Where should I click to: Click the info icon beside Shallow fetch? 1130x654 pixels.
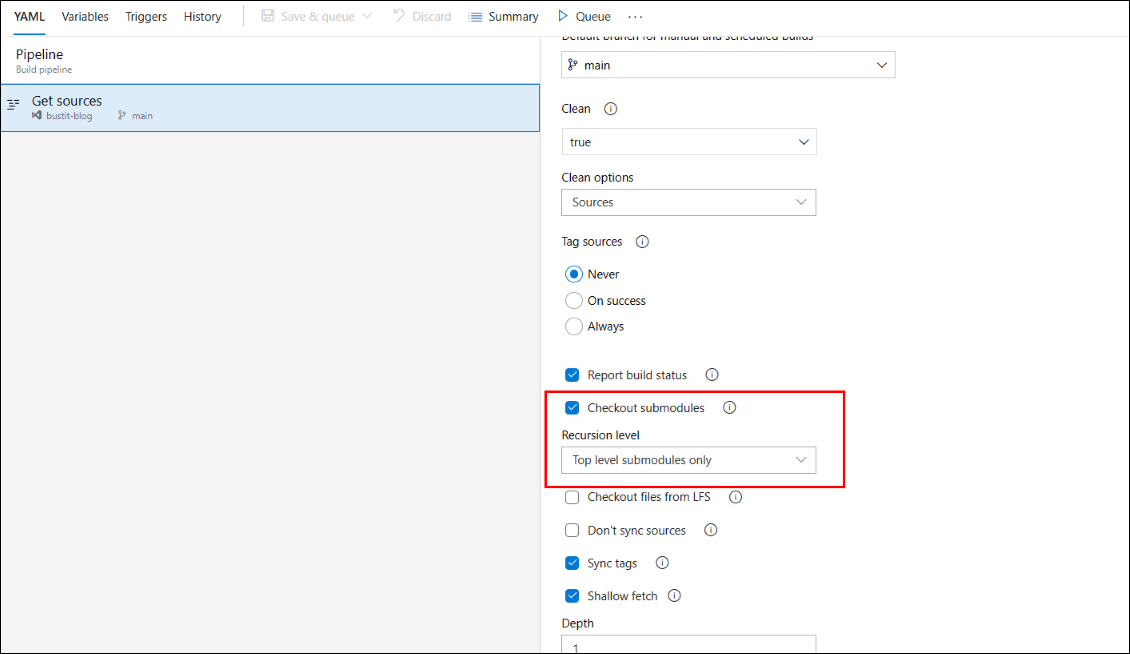[674, 596]
